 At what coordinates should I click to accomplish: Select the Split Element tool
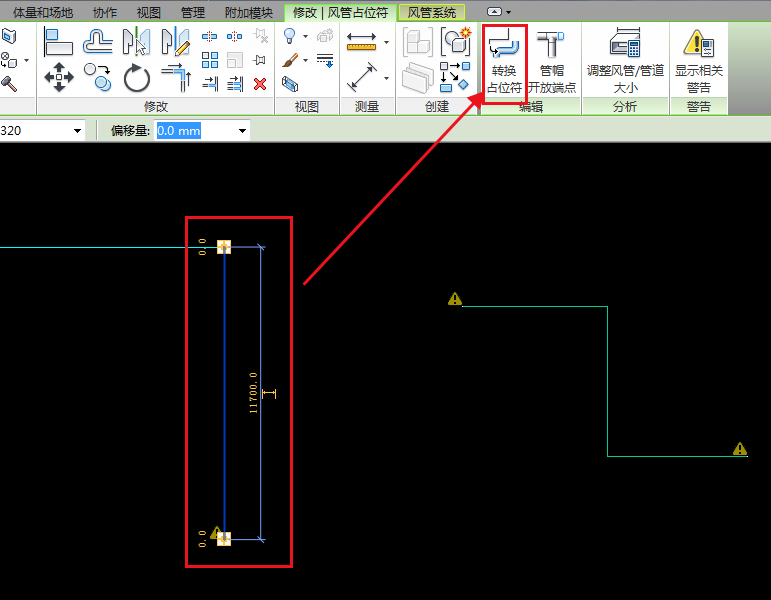(209, 36)
